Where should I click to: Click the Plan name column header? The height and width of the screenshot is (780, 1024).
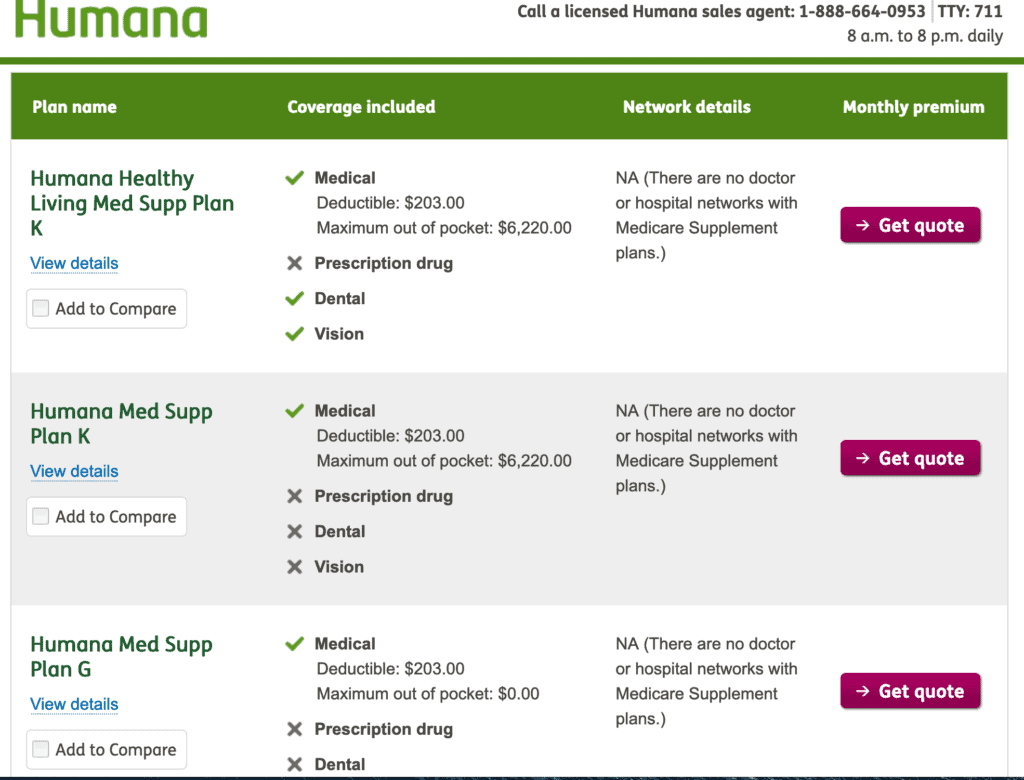74,107
